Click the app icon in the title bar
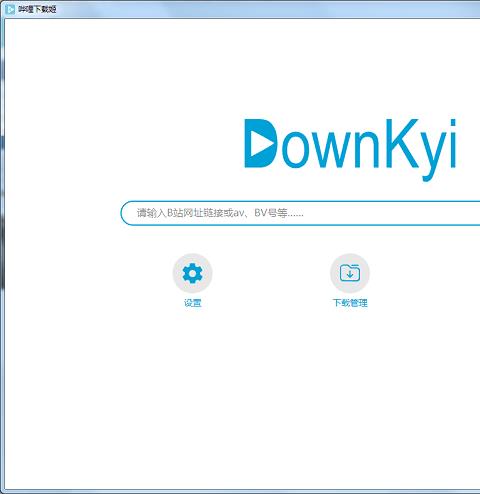 [x=10, y=9]
